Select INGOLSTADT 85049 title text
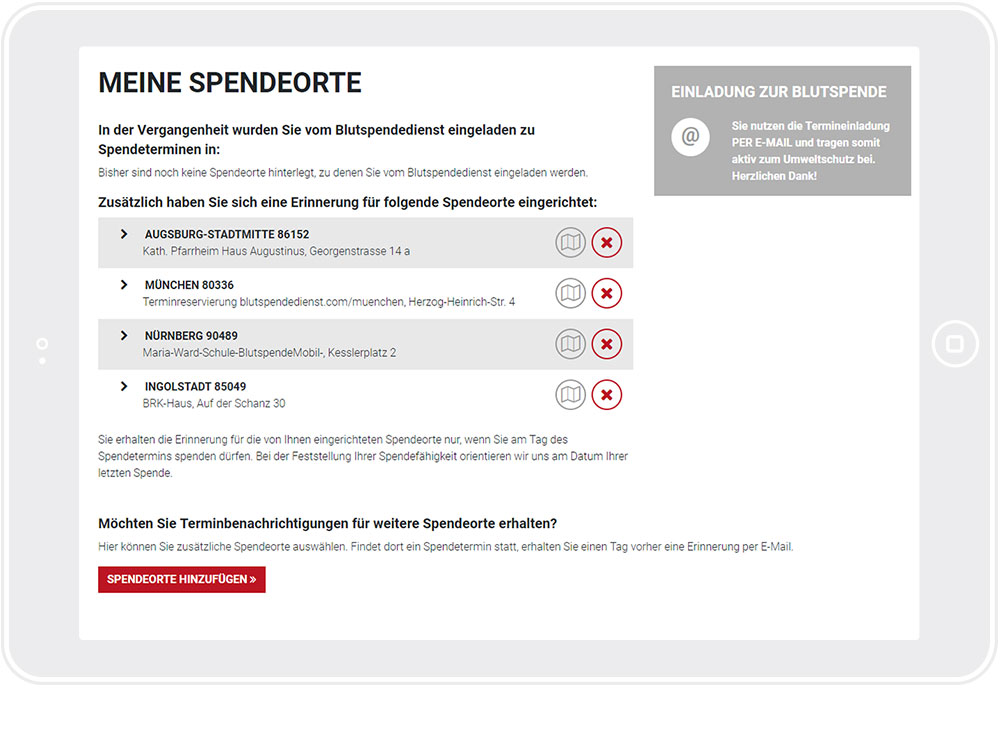 click(195, 386)
